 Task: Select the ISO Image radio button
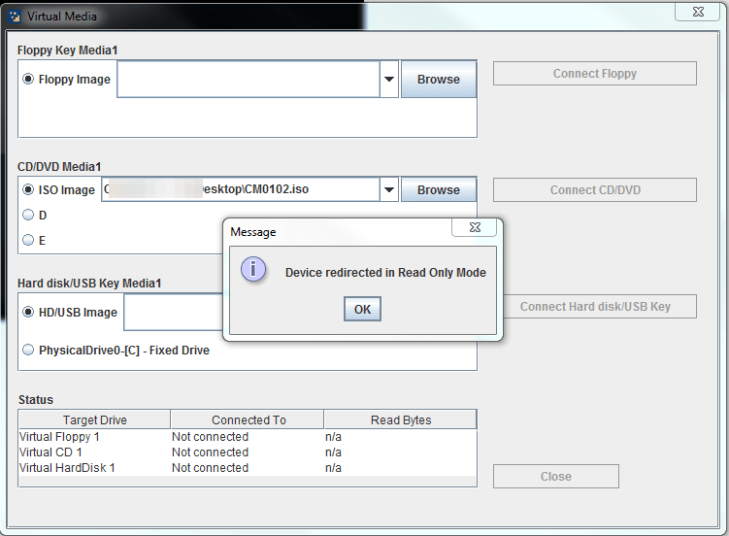tap(28, 190)
